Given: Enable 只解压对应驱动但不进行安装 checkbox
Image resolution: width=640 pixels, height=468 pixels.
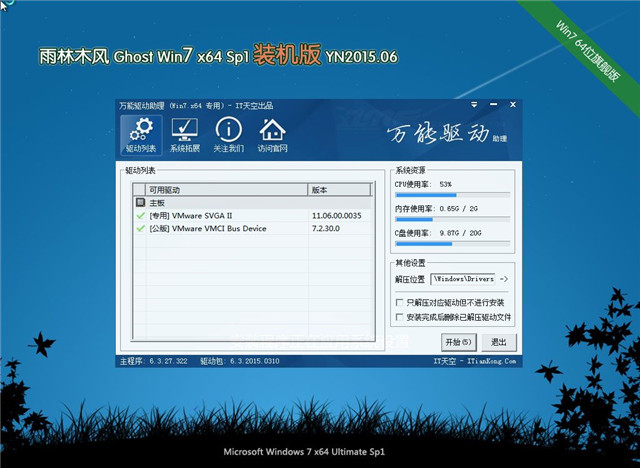Looking at the screenshot, I should tap(400, 302).
